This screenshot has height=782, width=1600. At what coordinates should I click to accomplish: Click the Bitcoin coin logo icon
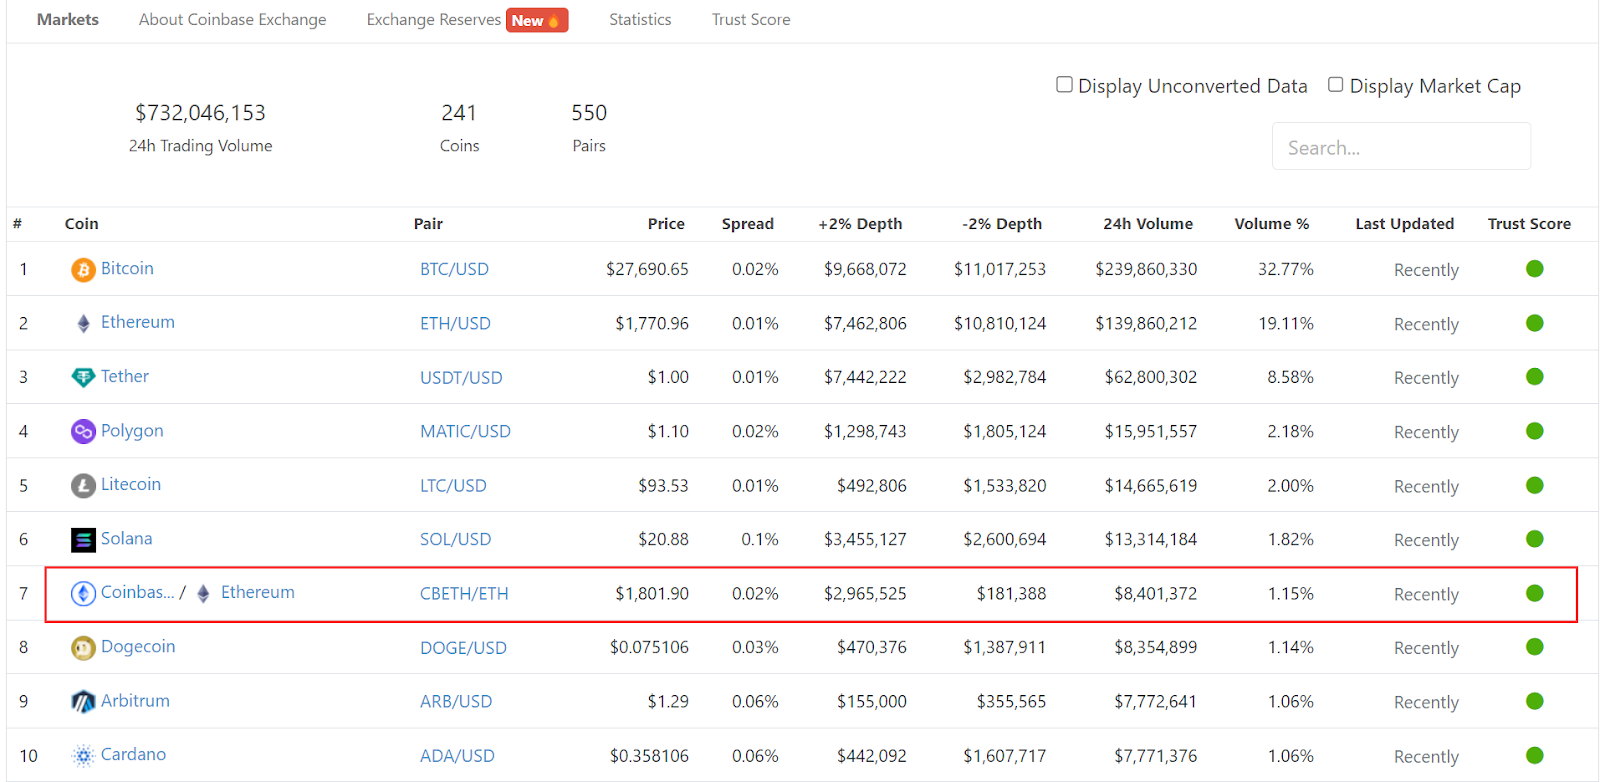pyautogui.click(x=83, y=270)
